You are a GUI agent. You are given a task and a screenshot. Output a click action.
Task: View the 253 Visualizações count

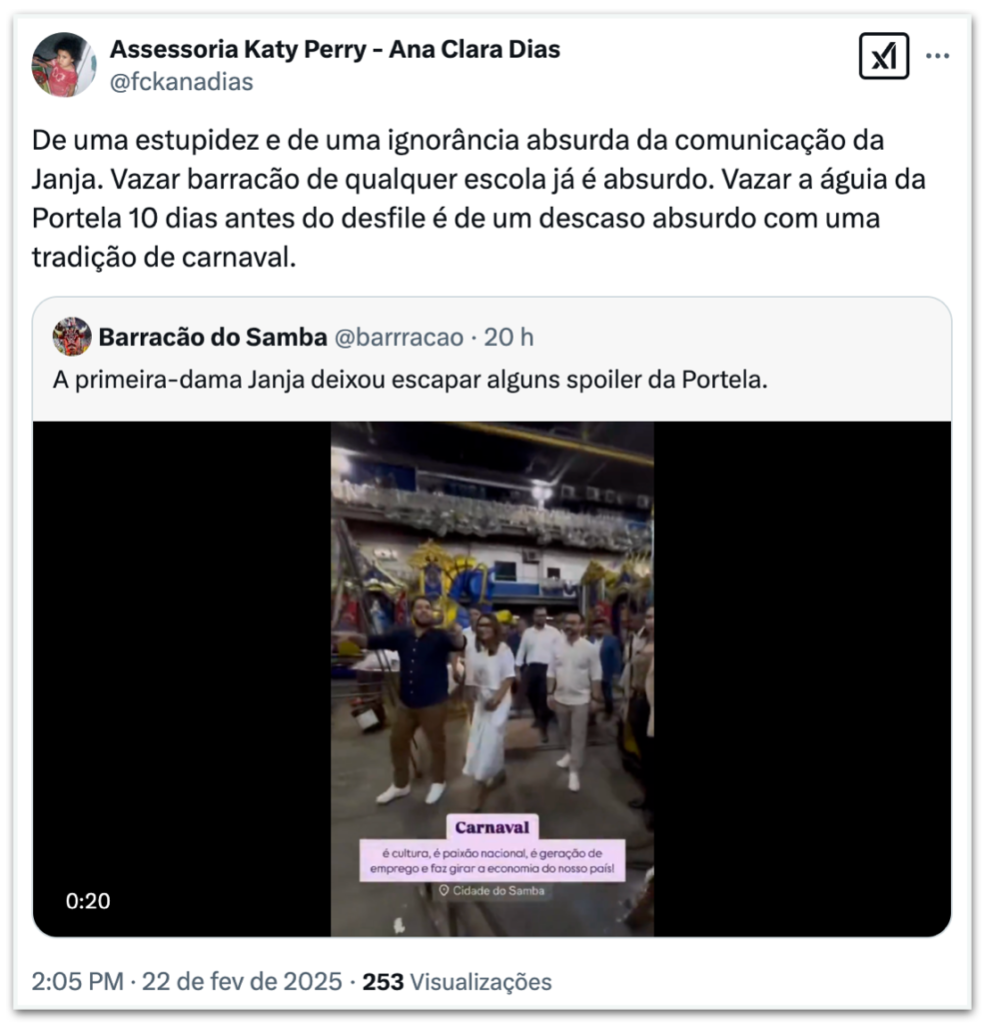point(457,982)
